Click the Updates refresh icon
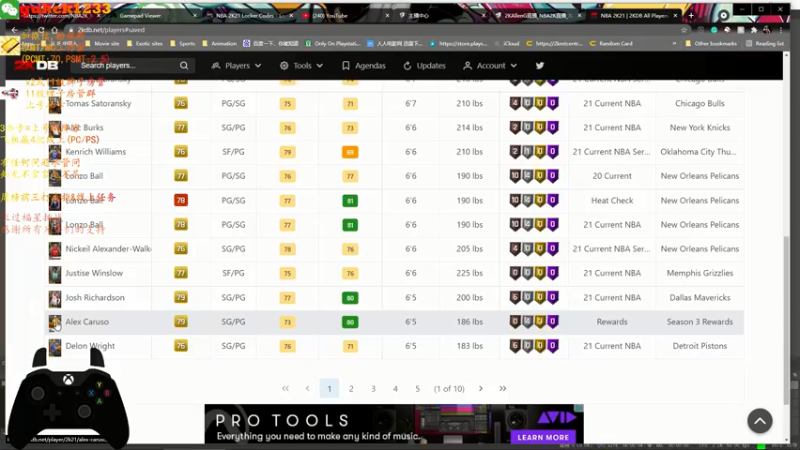The width and height of the screenshot is (800, 450). tap(407, 65)
